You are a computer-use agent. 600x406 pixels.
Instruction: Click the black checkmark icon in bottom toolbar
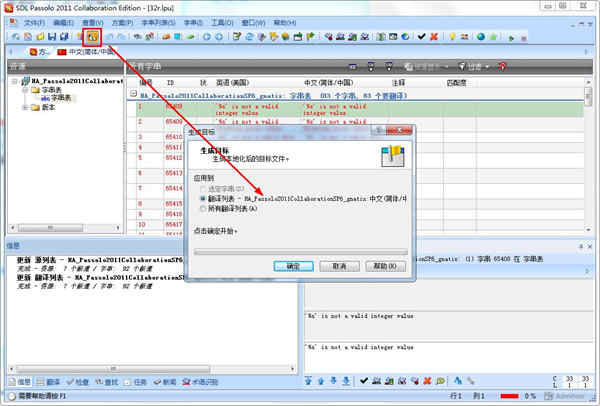pyautogui.click(x=363, y=381)
